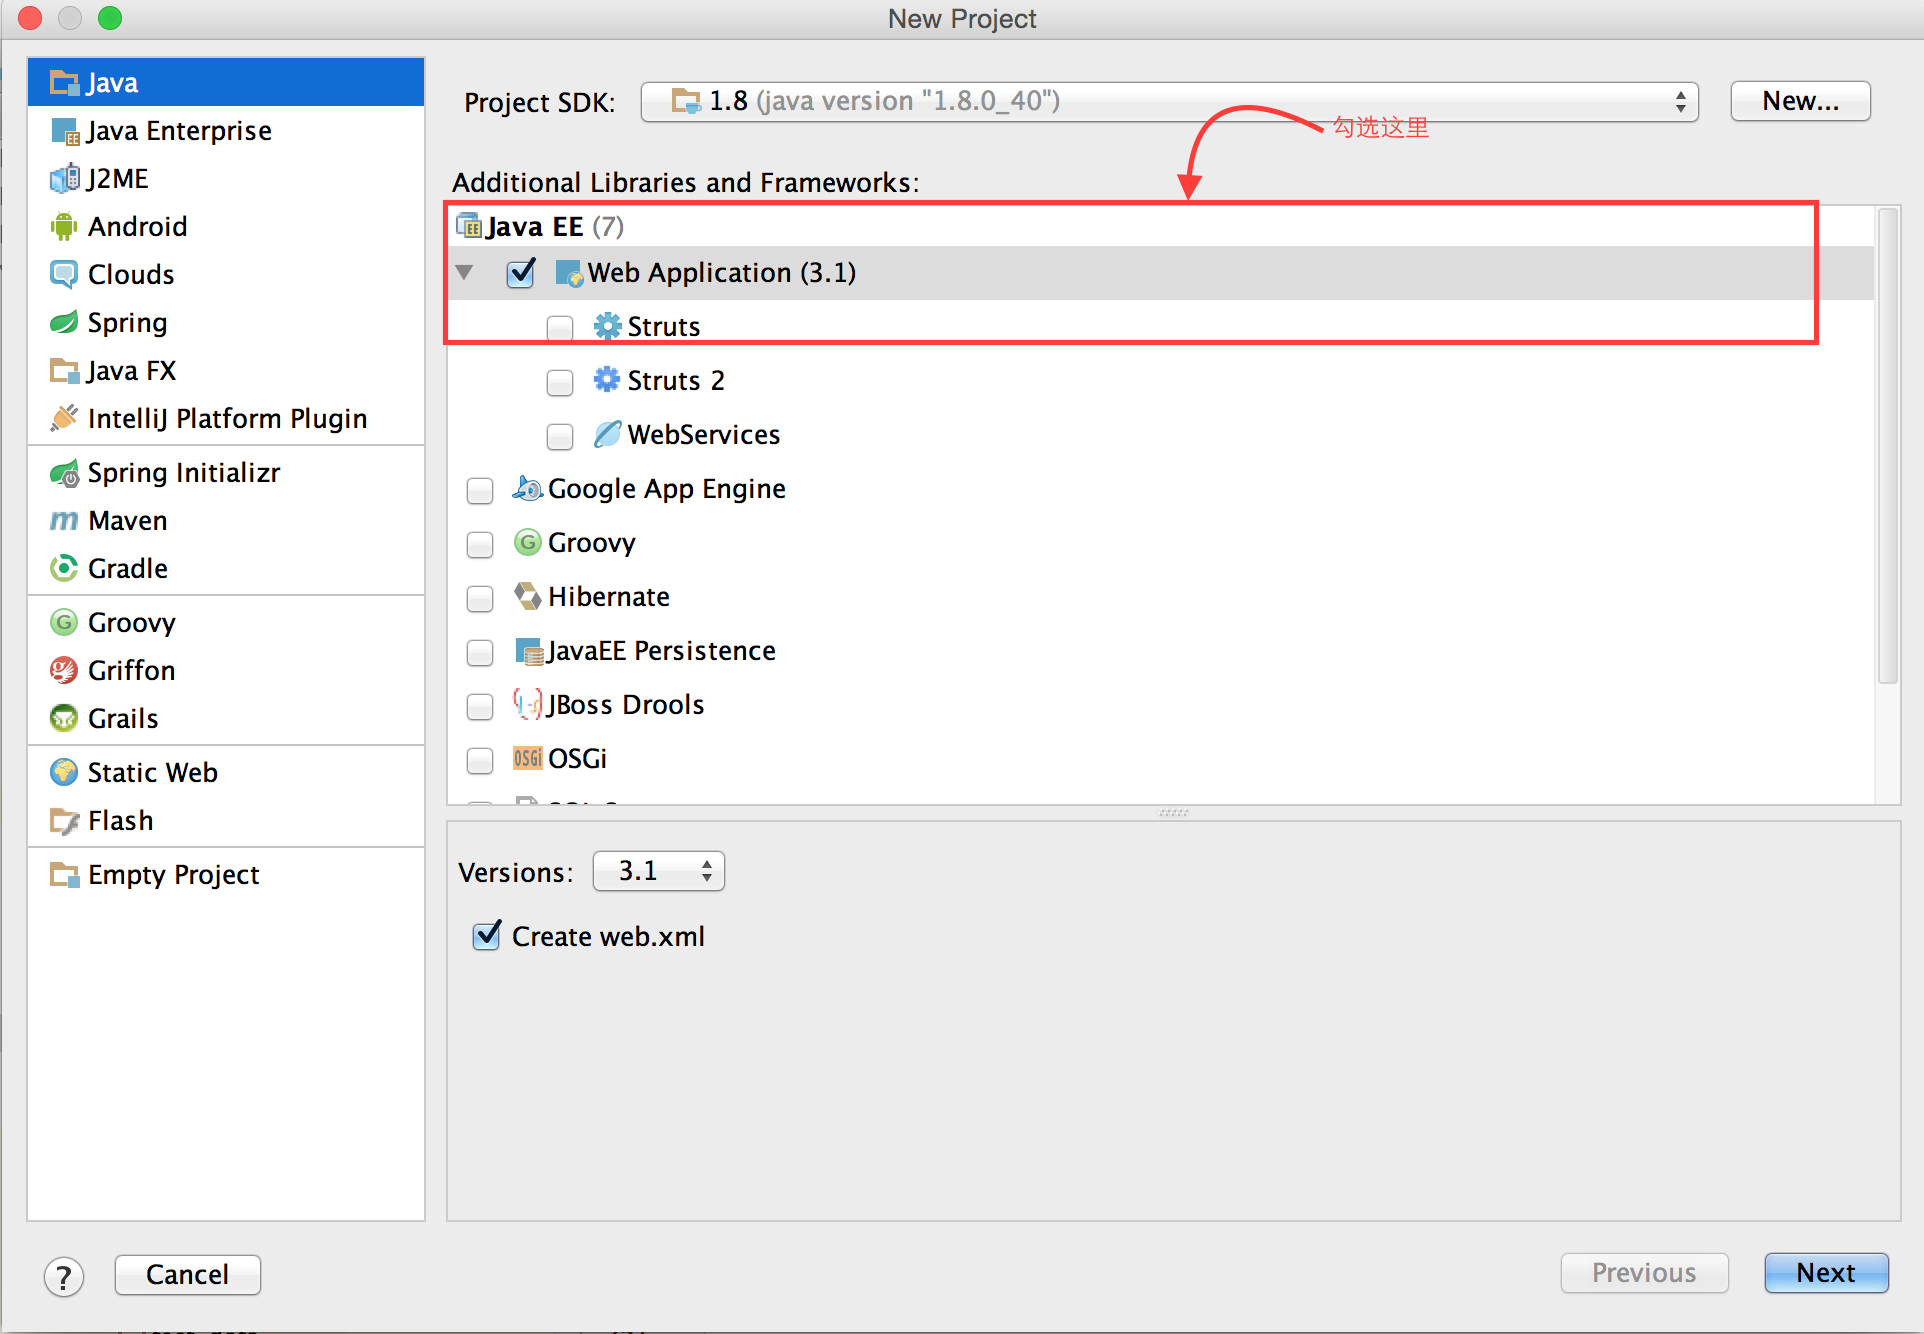Viewport: 1924px width, 1334px height.
Task: Click the Static Web globe icon
Action: click(64, 773)
